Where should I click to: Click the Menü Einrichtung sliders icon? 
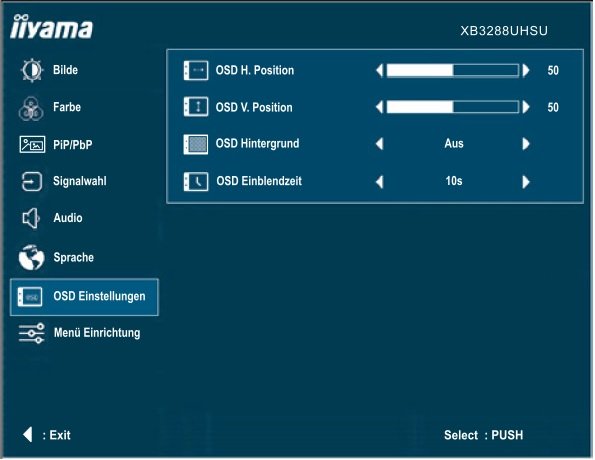coord(31,334)
